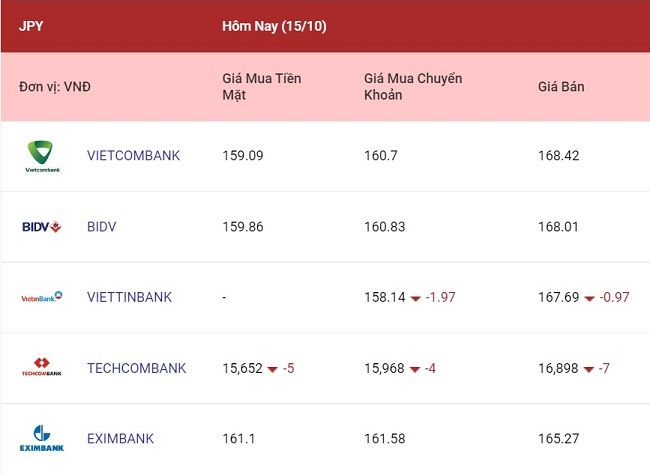The image size is (650, 474).
Task: Click the down arrow beside Viettinbank 167.69
Action: click(x=589, y=298)
